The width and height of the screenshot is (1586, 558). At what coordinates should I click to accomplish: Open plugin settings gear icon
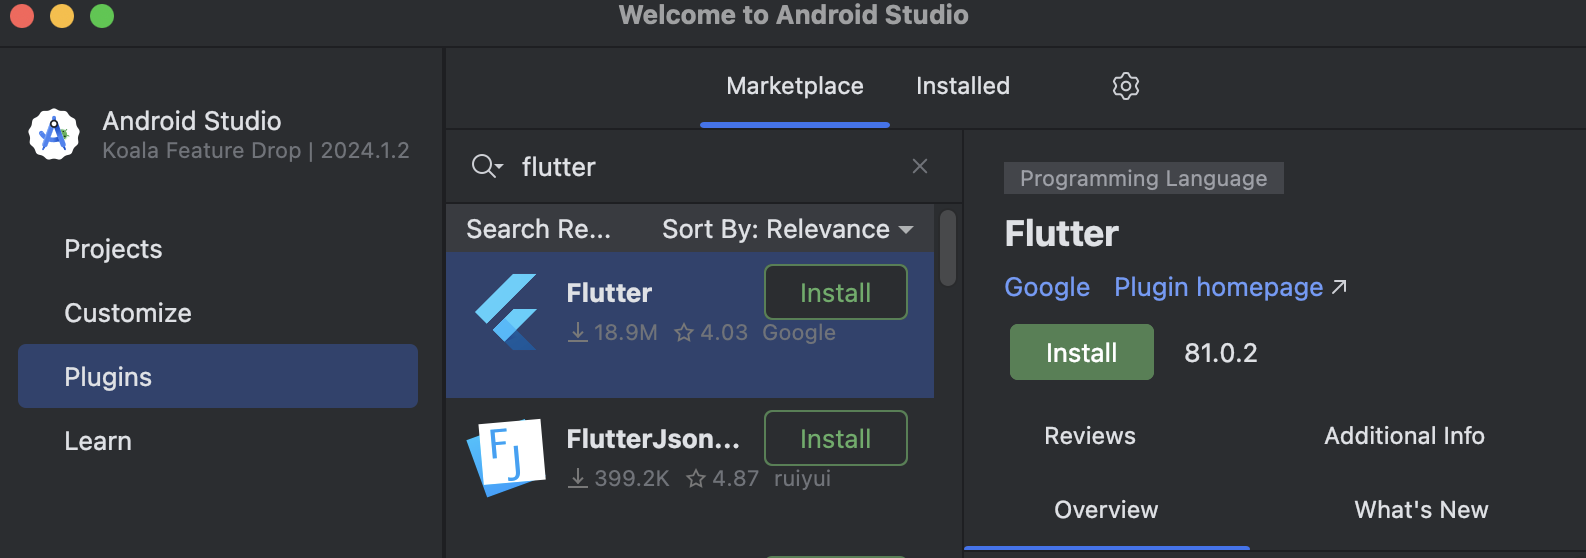coord(1126,86)
